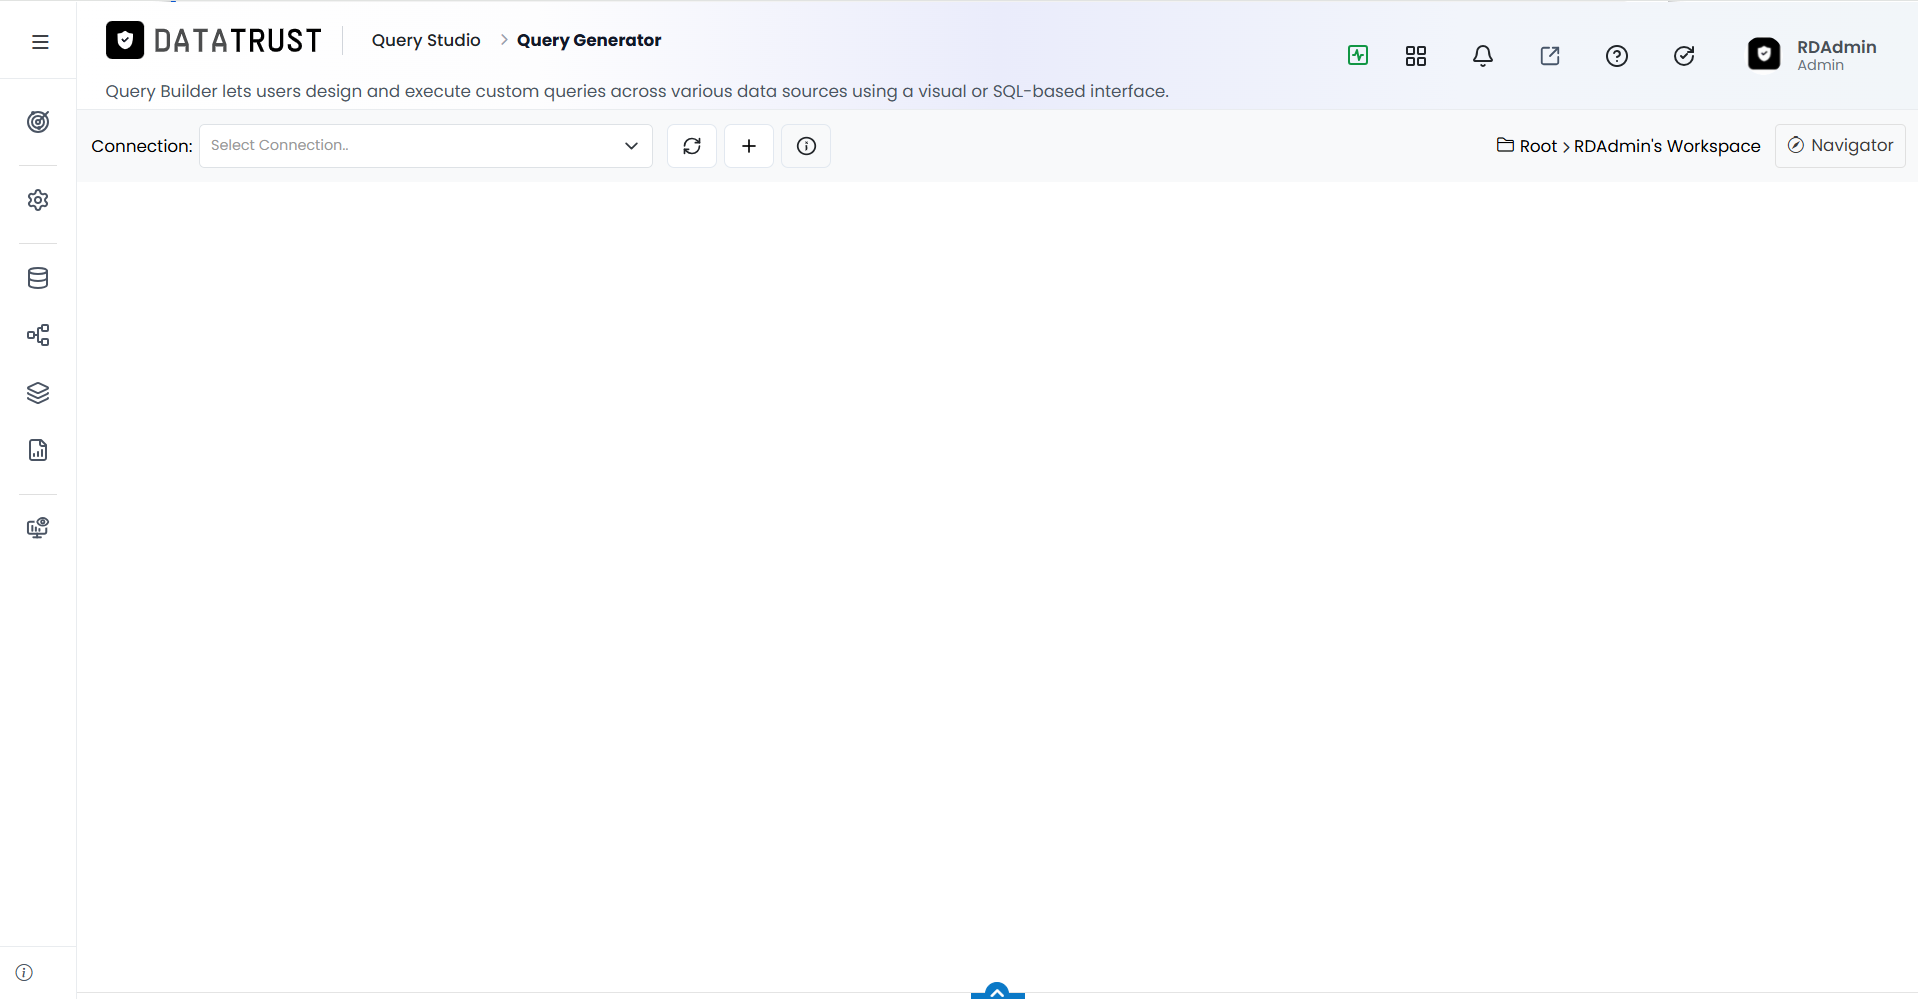Open the hamburger menu
The width and height of the screenshot is (1918, 999).
tap(40, 42)
